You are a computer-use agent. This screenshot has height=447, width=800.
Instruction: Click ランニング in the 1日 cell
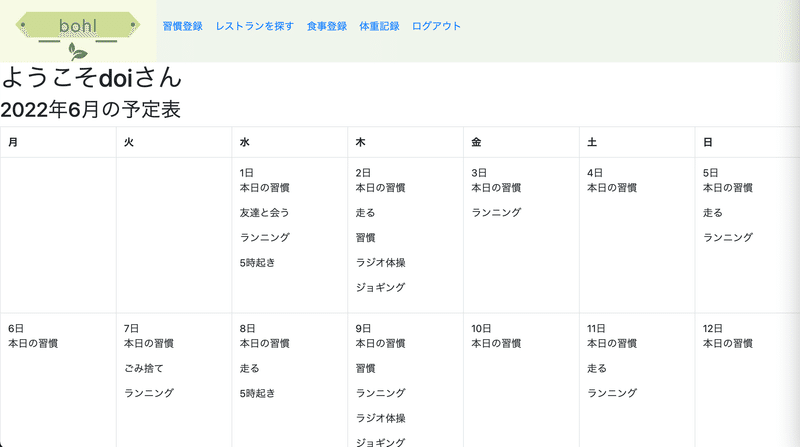(264, 238)
